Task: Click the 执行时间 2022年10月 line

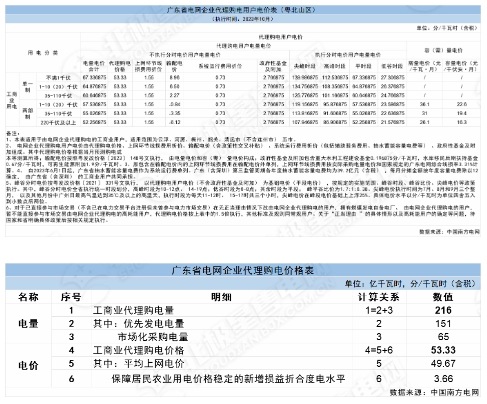Action: tap(243, 19)
